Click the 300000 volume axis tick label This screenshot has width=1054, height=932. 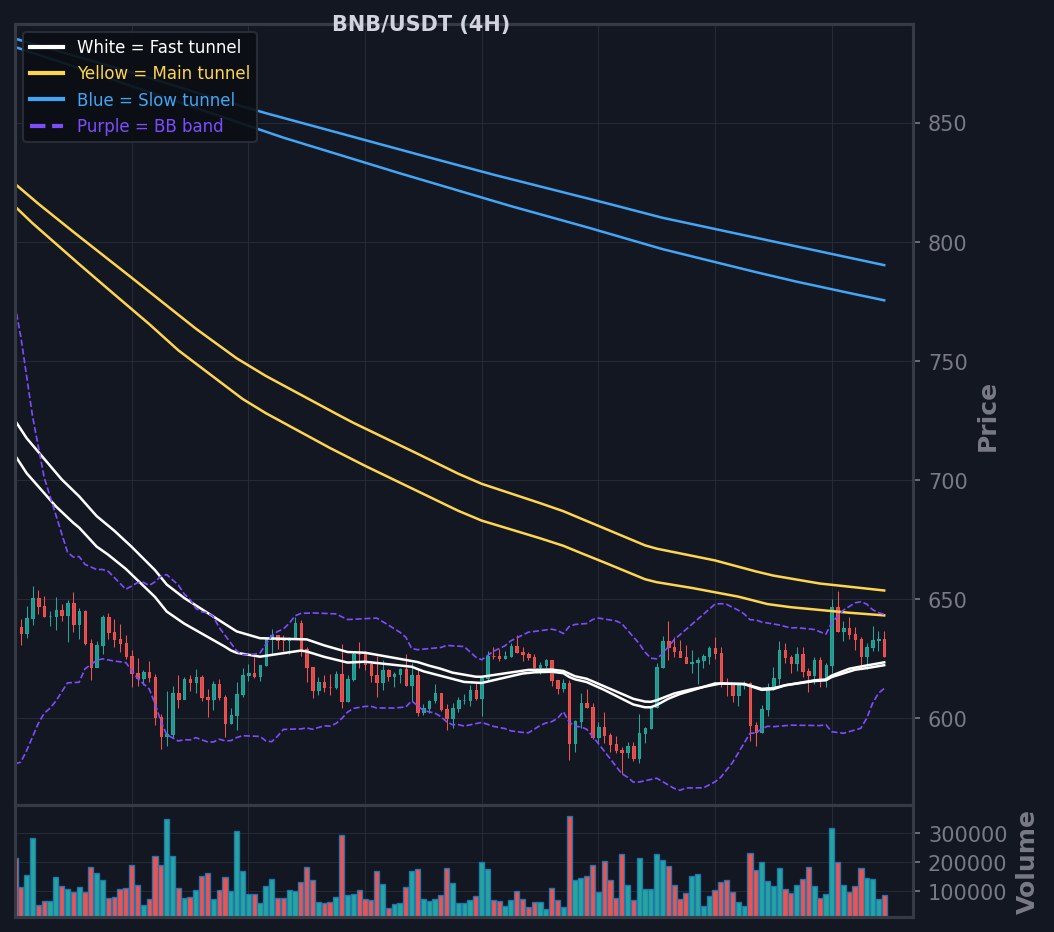coord(967,835)
